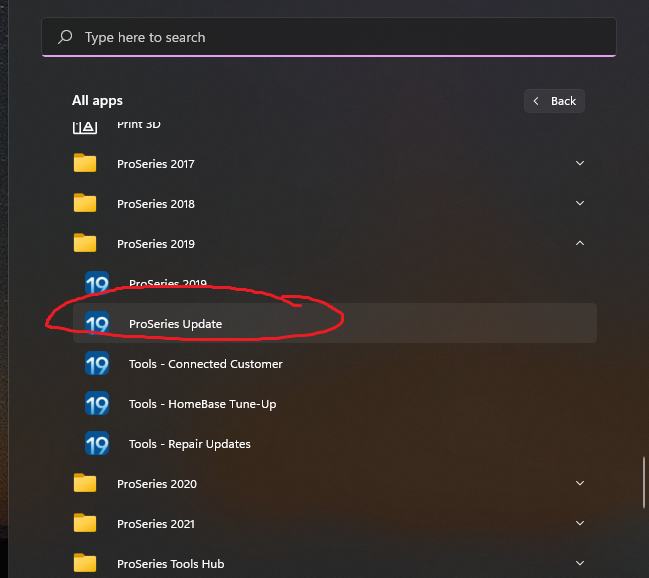Open Tools - Connected Customer icon
649x578 pixels.
pos(97,364)
